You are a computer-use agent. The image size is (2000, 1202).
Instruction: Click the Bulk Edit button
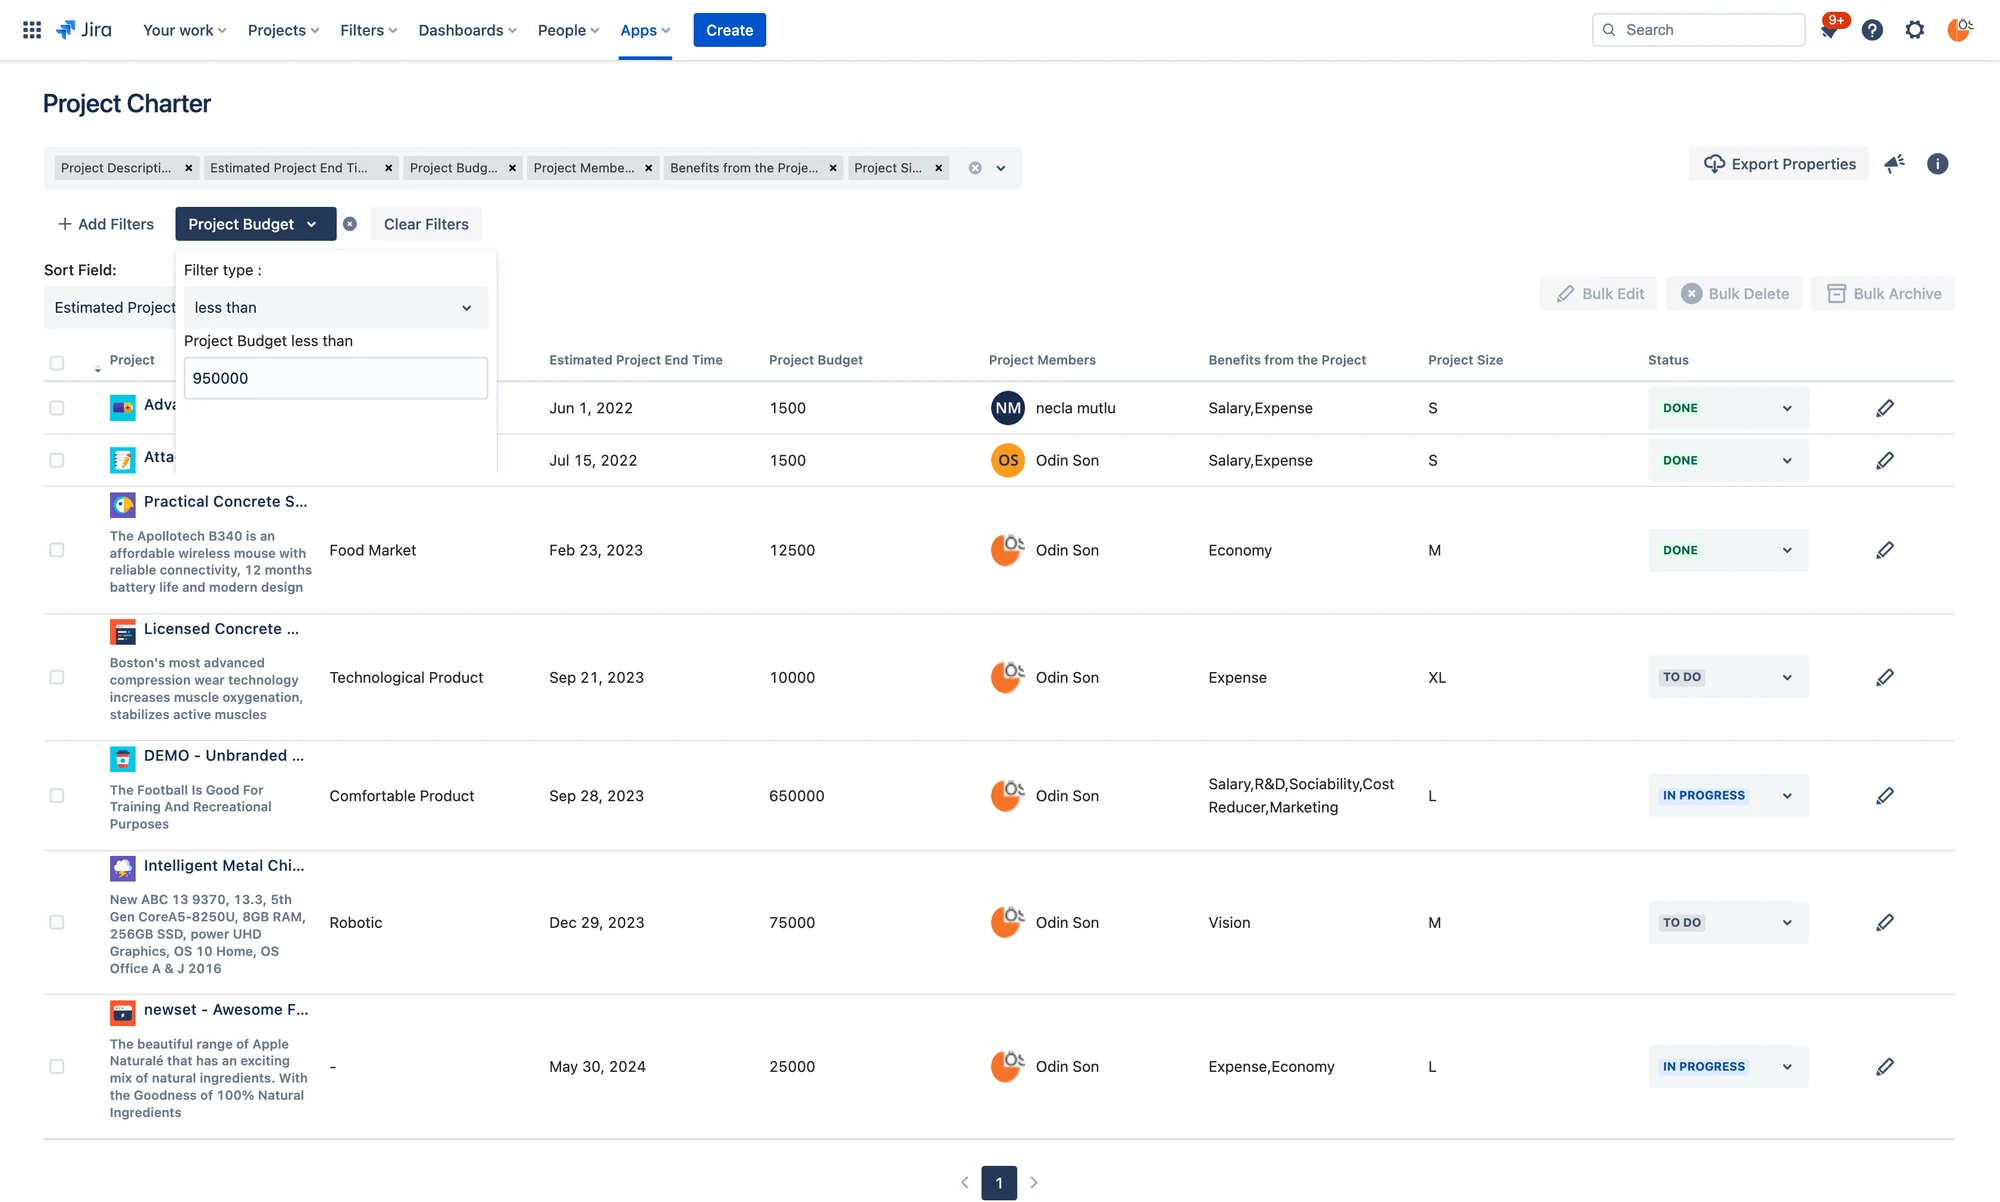(x=1599, y=293)
